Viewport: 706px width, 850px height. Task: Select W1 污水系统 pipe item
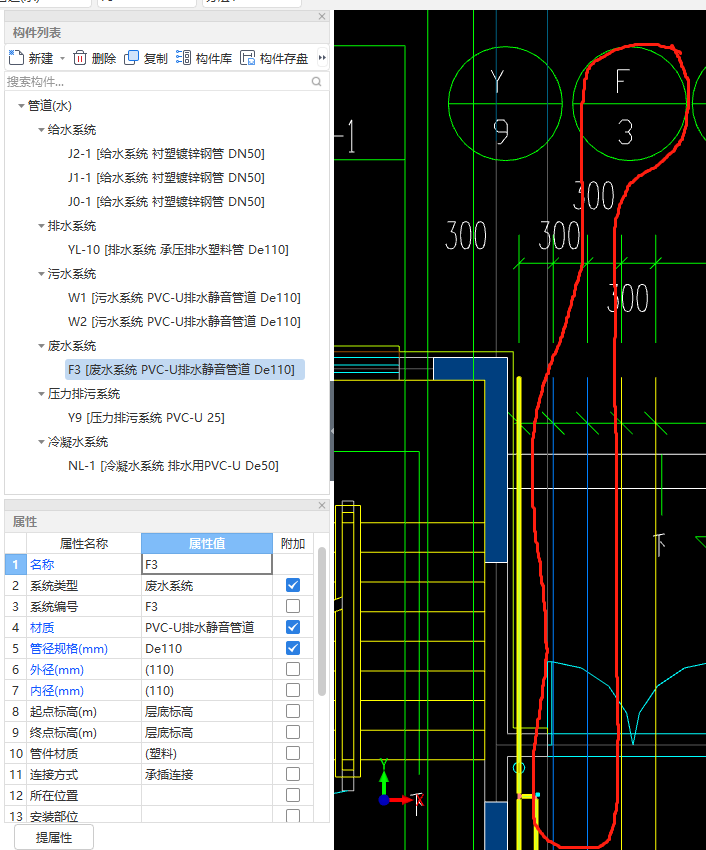184,298
